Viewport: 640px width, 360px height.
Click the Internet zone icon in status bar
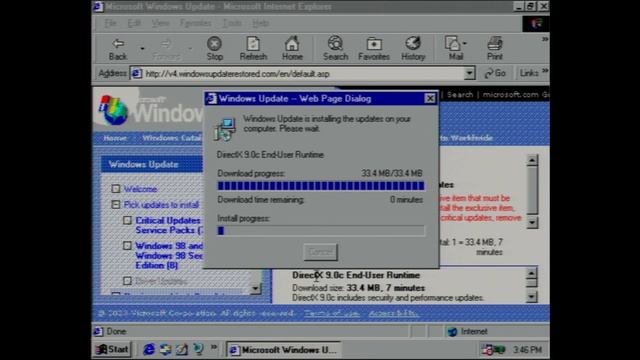point(452,331)
